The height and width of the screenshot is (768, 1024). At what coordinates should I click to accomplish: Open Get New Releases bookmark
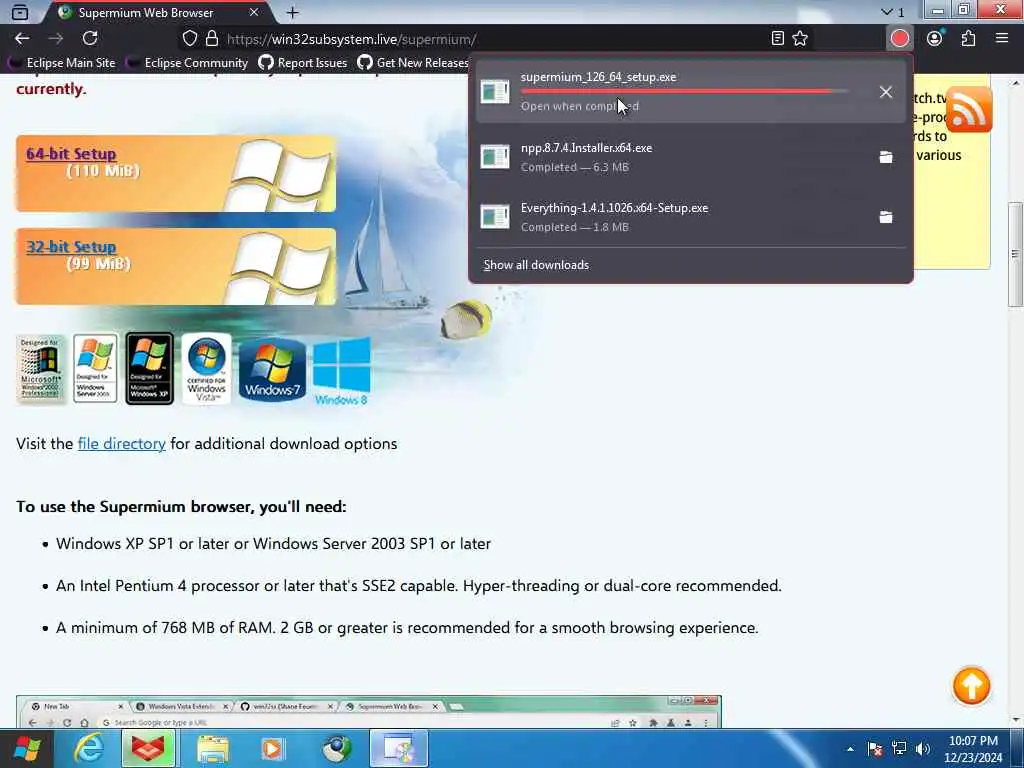[413, 63]
